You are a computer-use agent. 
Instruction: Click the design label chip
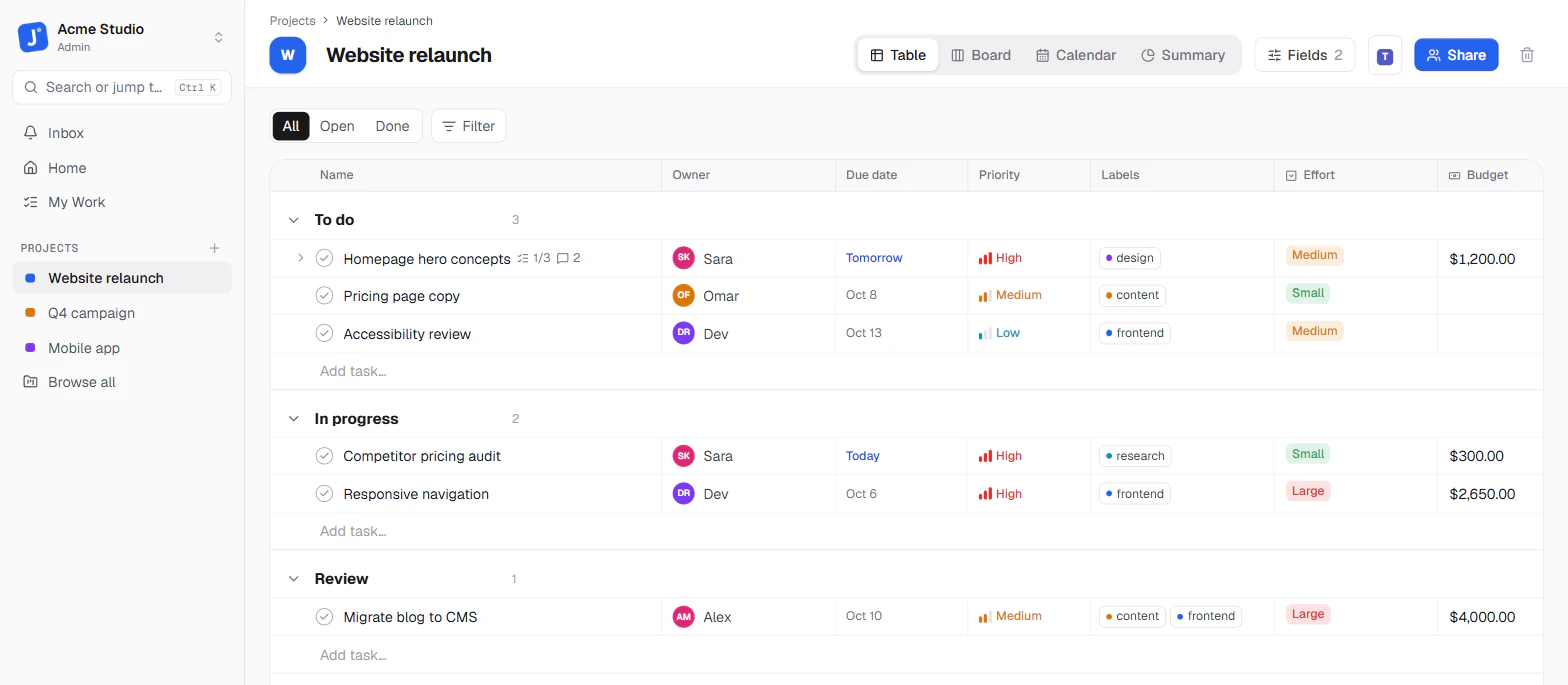[x=1129, y=258]
